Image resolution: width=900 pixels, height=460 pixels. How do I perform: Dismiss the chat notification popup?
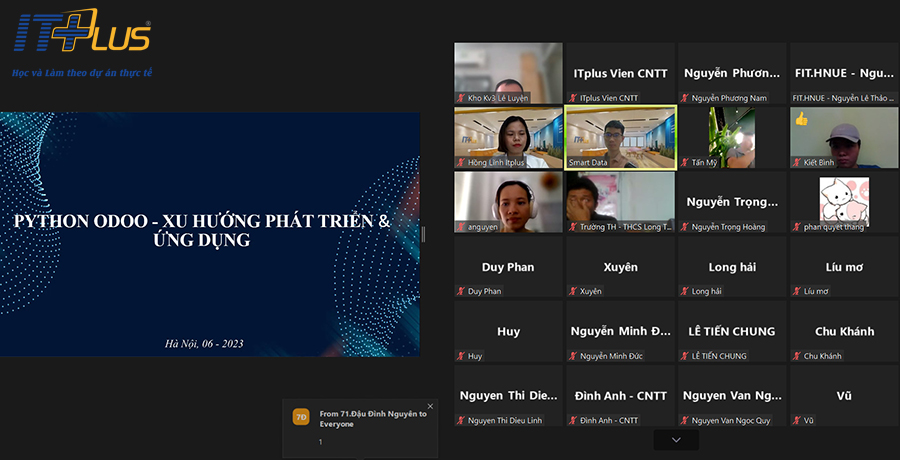[x=430, y=406]
